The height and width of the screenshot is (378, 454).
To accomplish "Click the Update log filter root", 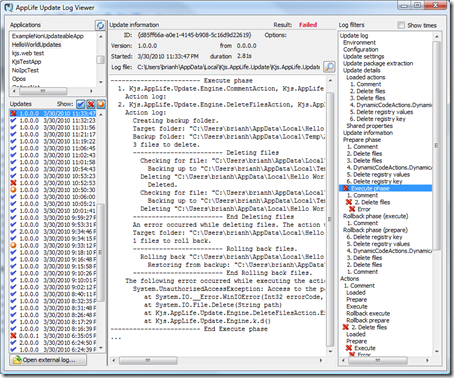I will coord(354,36).
